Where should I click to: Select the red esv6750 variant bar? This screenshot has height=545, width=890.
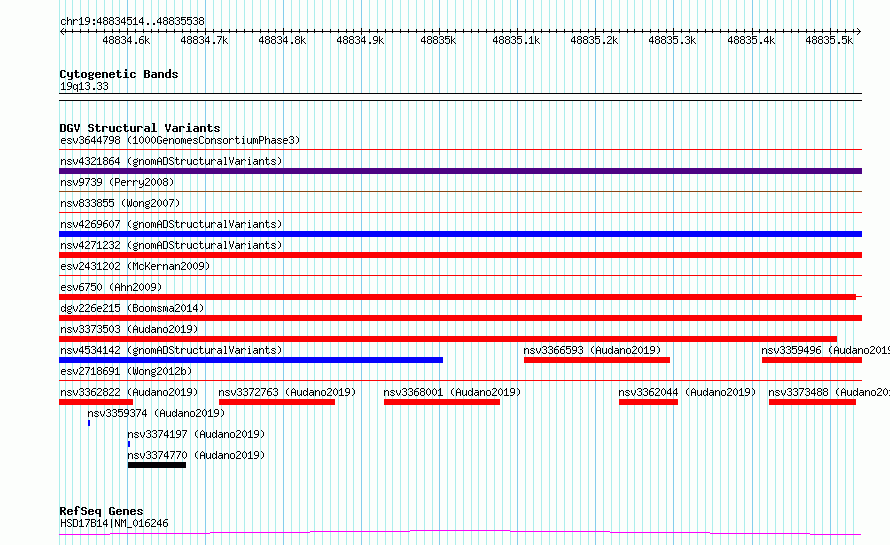pyautogui.click(x=457, y=297)
